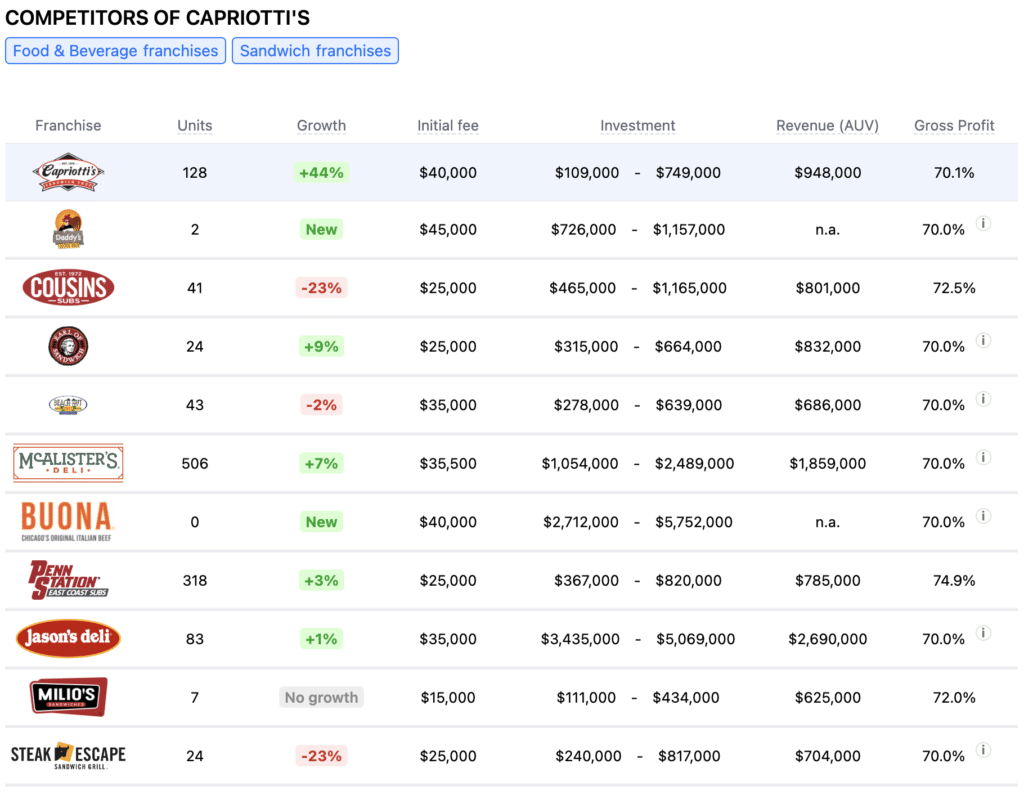Screen dimensions: 1024x800
Task: Click the -23% badge in Cousins Subs row
Action: coord(321,287)
